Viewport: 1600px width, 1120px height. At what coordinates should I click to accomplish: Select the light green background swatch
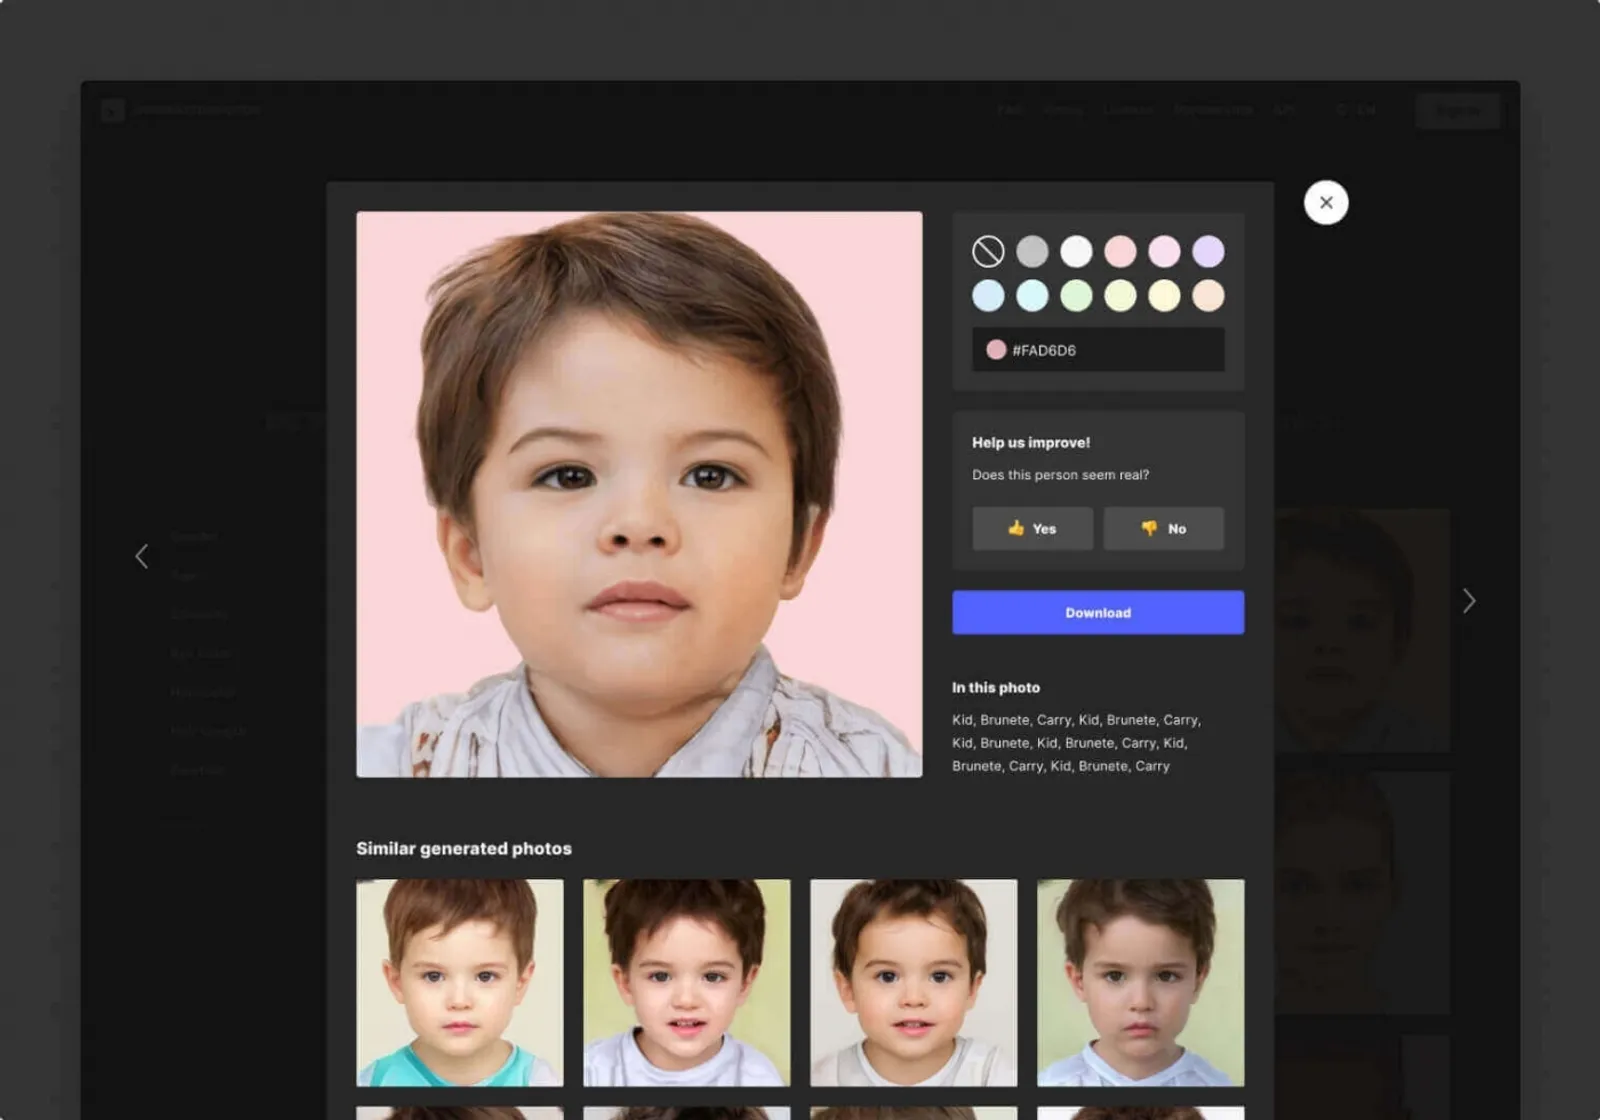click(x=1076, y=295)
